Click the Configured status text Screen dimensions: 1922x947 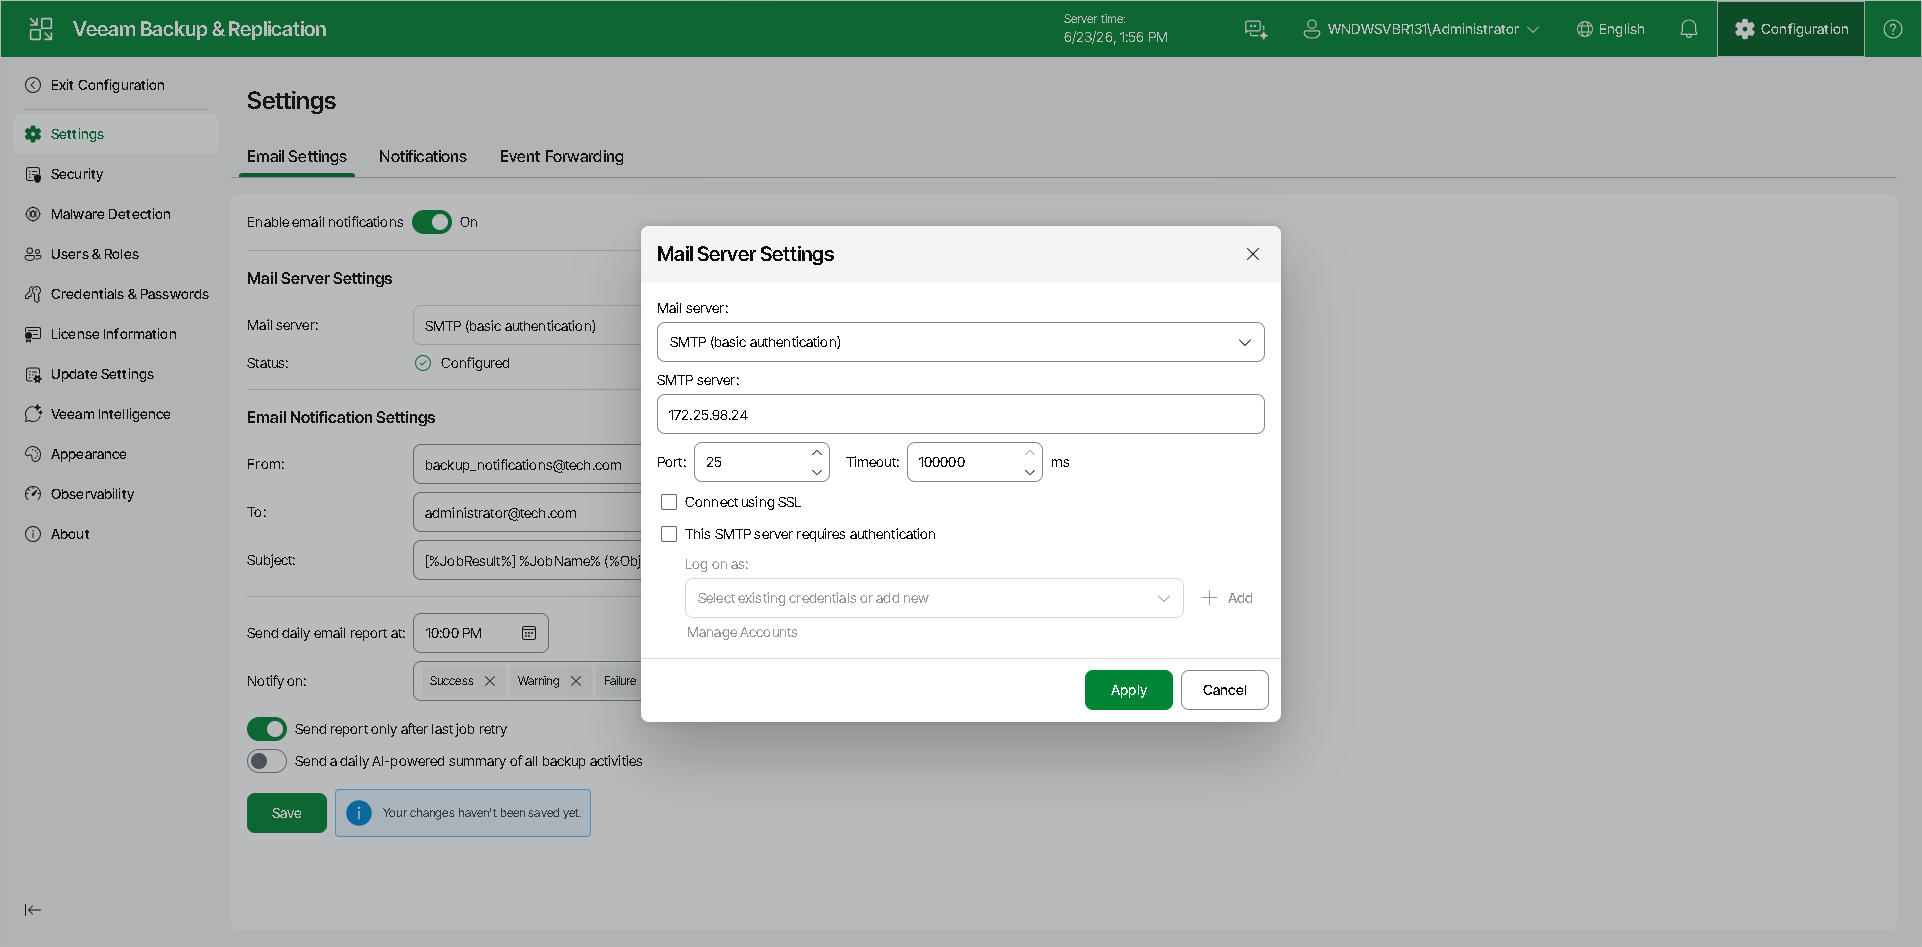(475, 363)
